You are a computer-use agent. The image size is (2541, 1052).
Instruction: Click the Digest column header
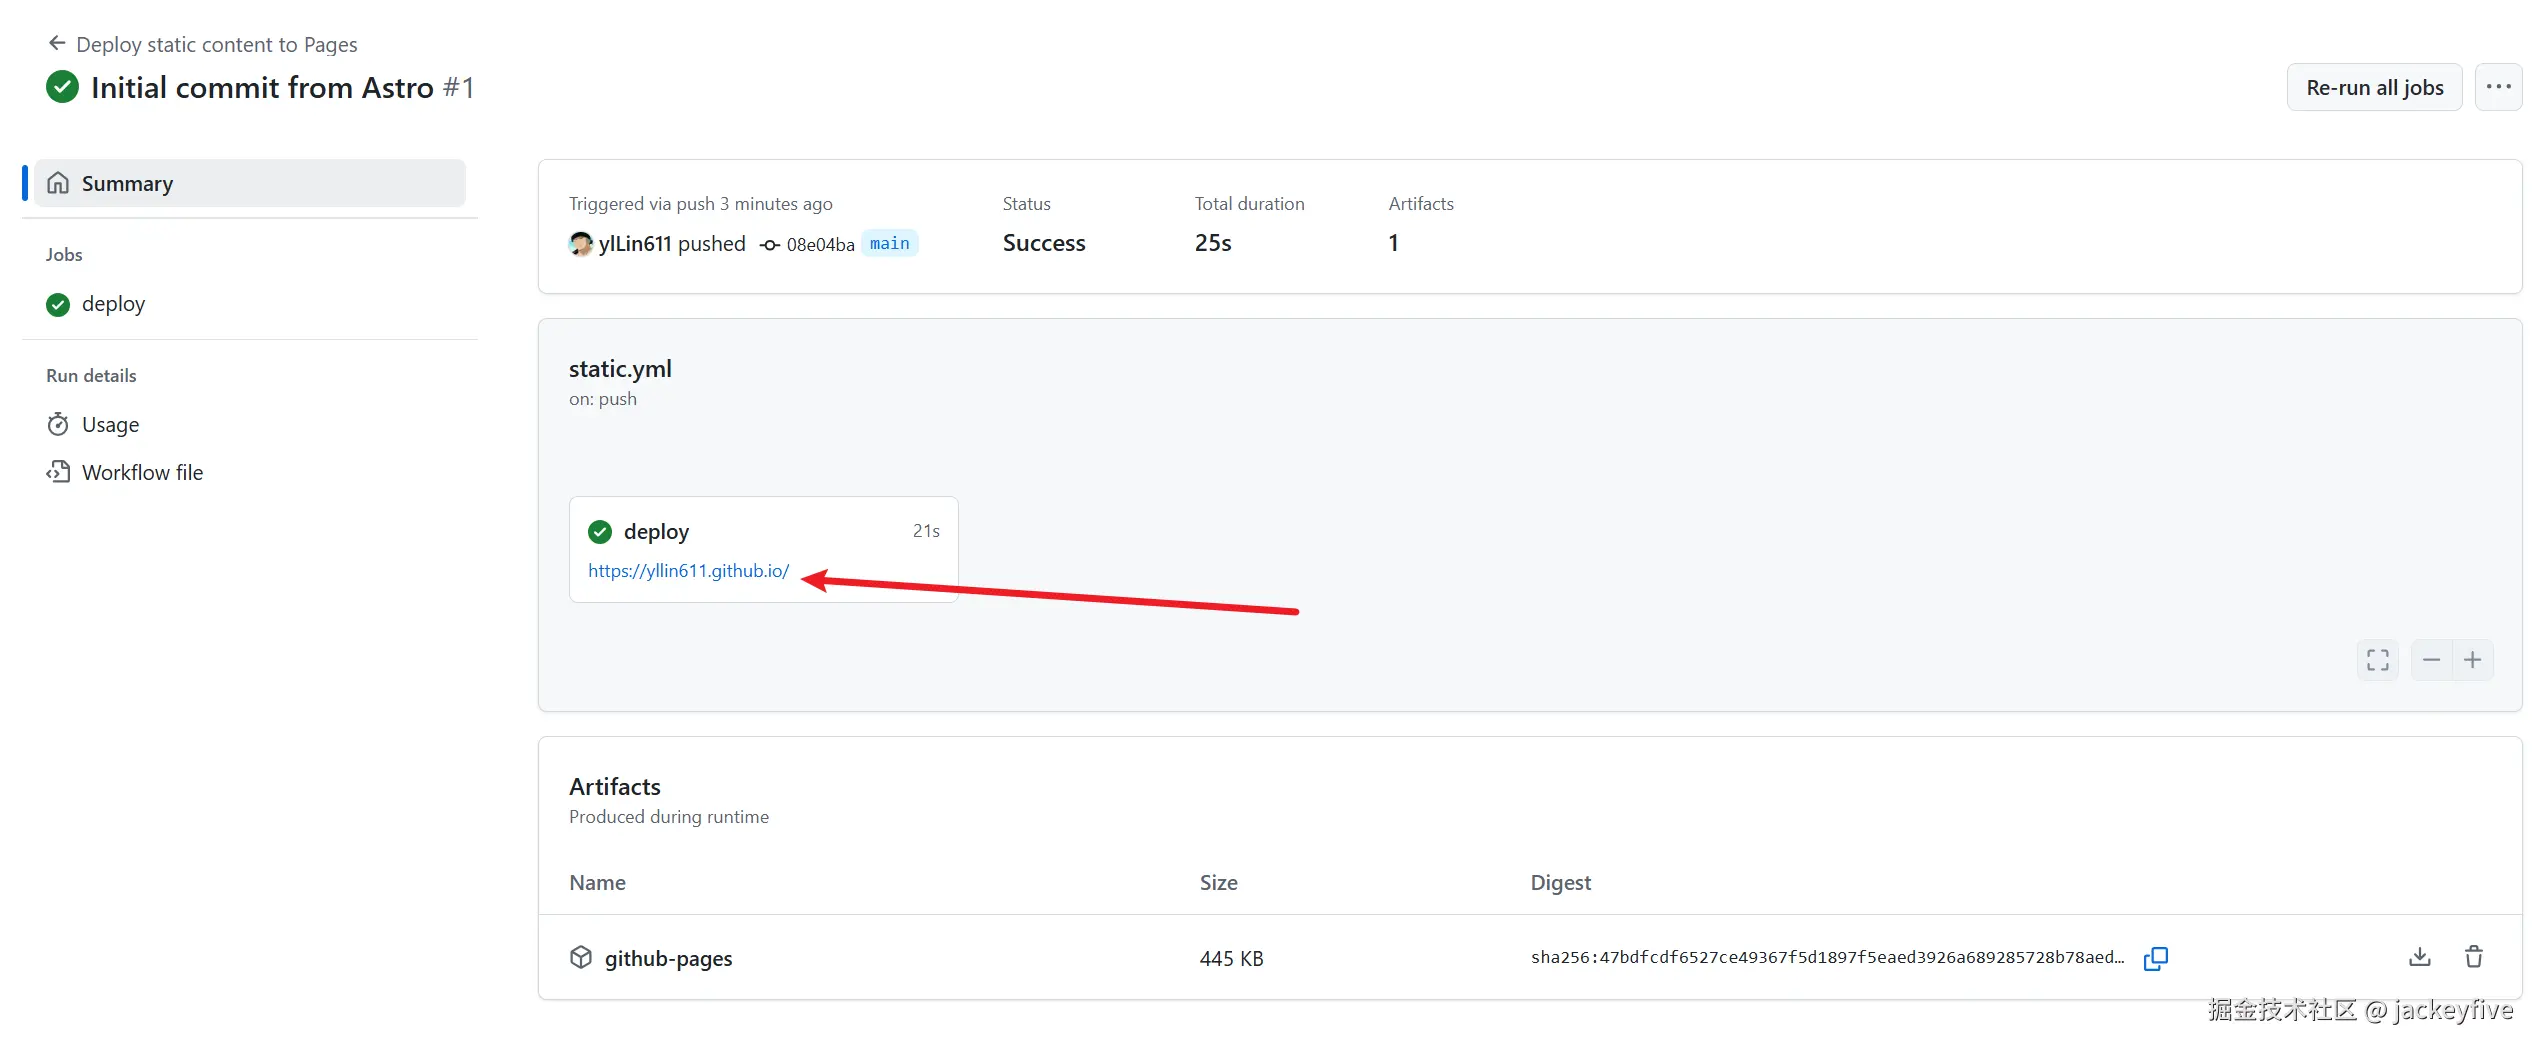(1560, 882)
